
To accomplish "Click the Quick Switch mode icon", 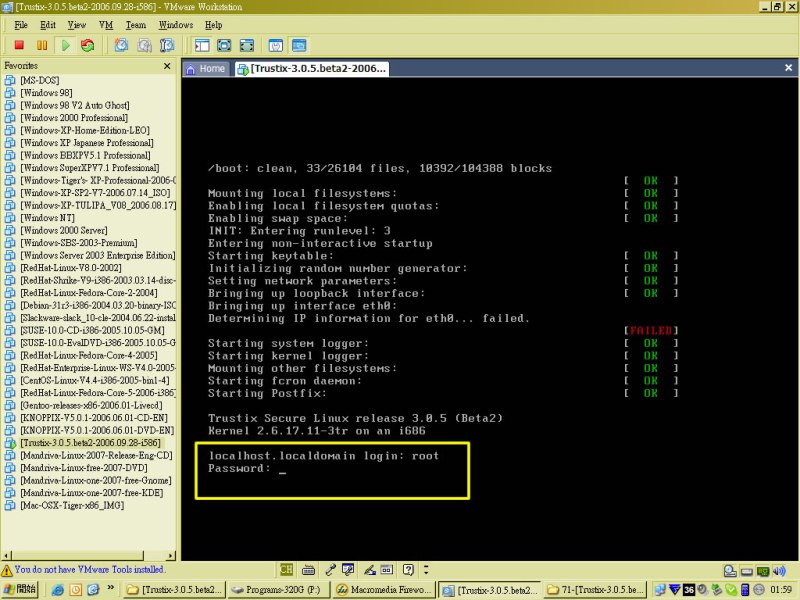I will click(x=224, y=45).
